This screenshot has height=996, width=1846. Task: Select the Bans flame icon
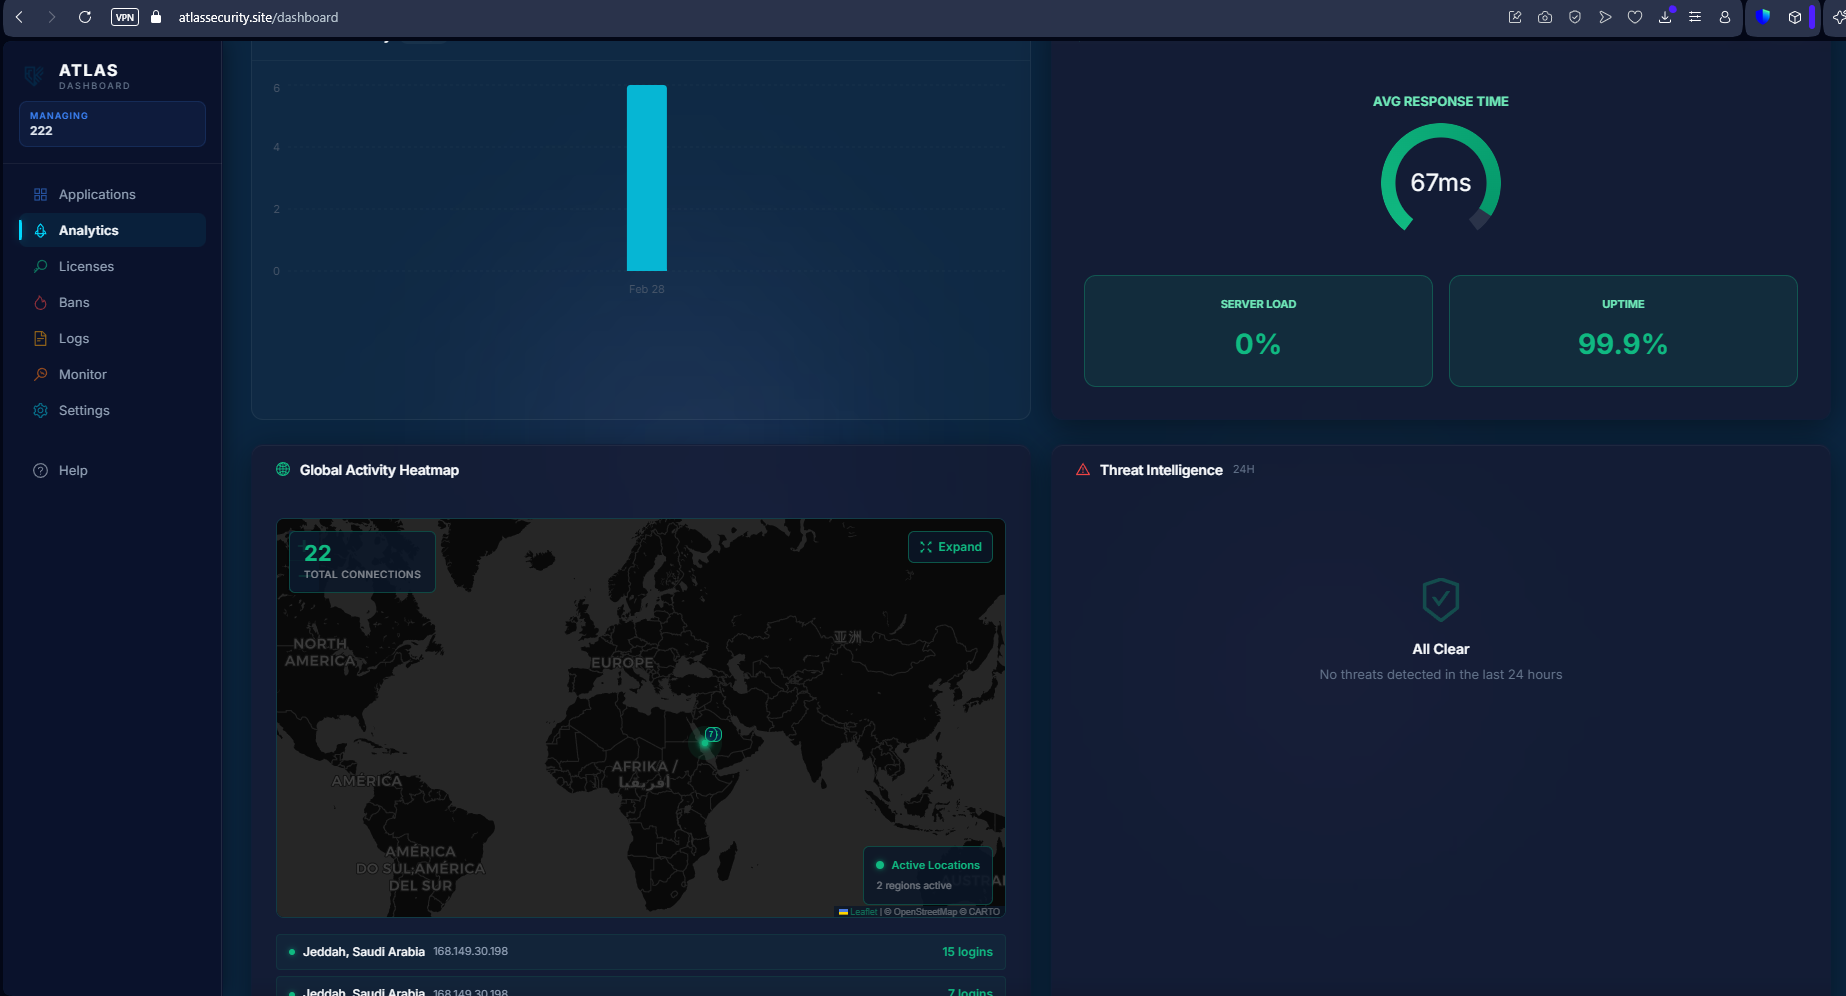pos(40,302)
